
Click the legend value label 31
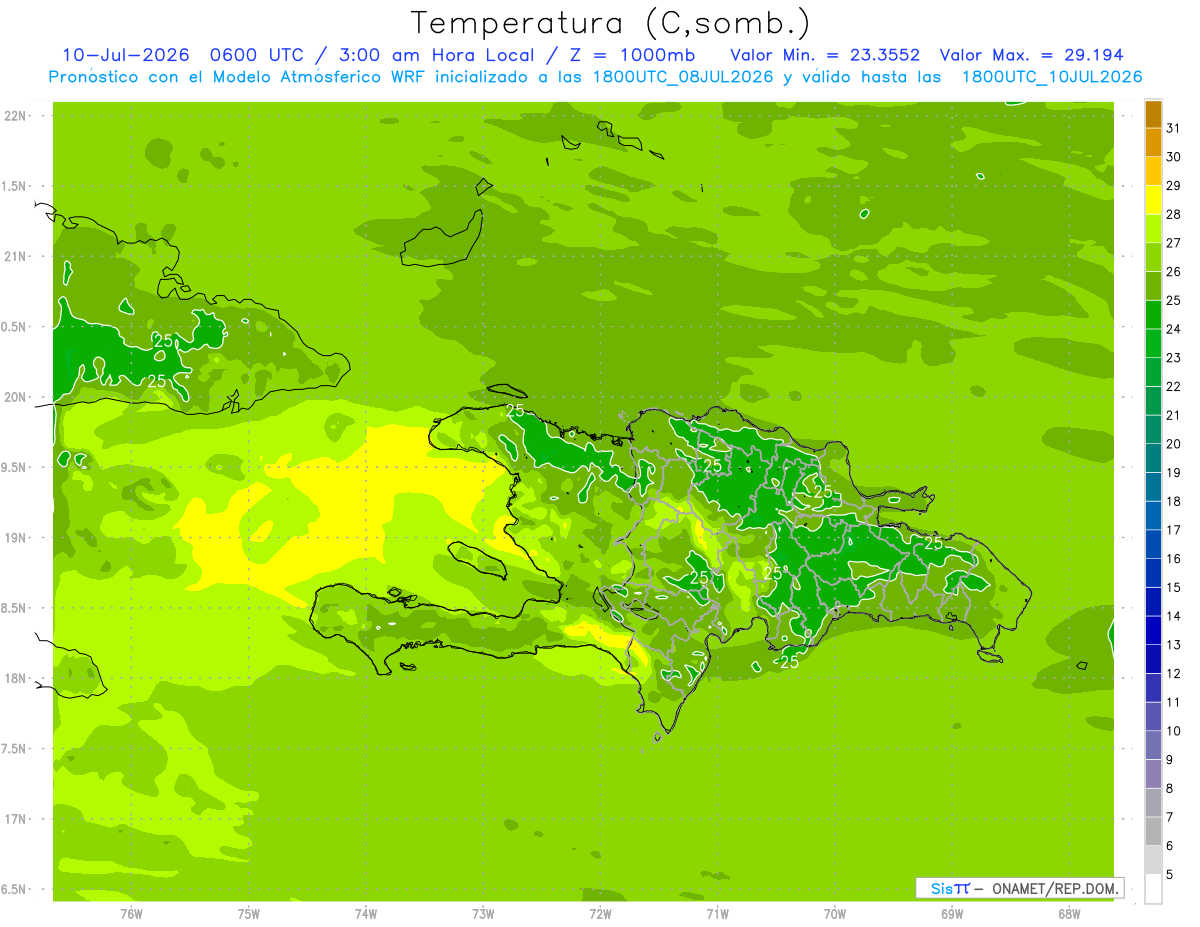click(1174, 128)
